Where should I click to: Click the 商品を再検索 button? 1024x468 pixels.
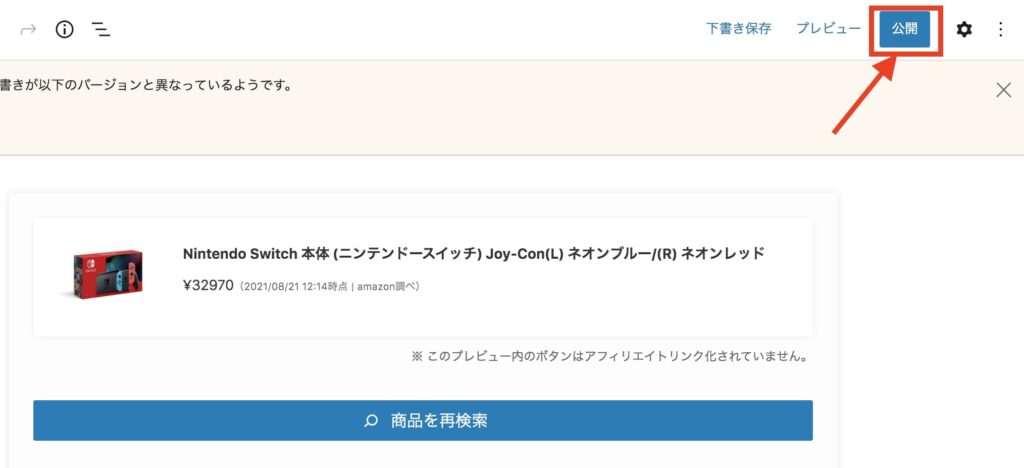(423, 420)
